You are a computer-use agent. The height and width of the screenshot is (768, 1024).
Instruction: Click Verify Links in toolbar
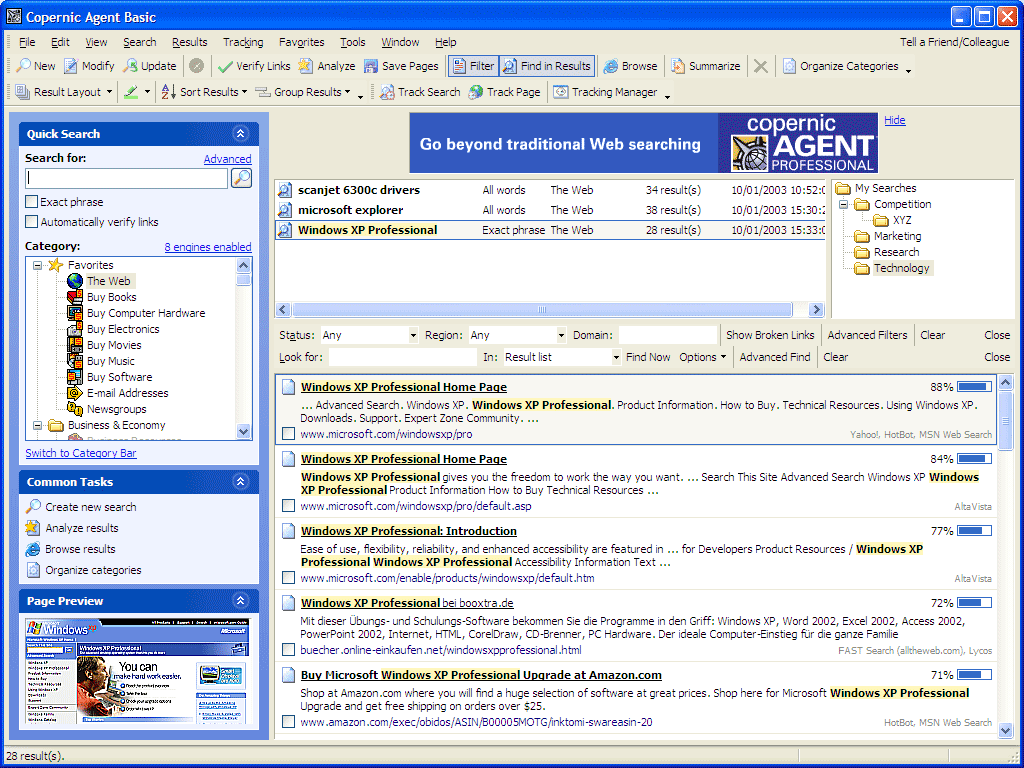point(254,66)
